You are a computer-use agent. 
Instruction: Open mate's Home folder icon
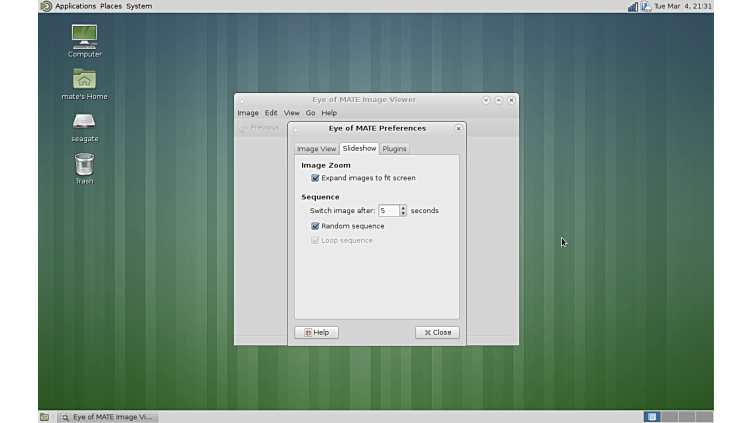tap(84, 79)
